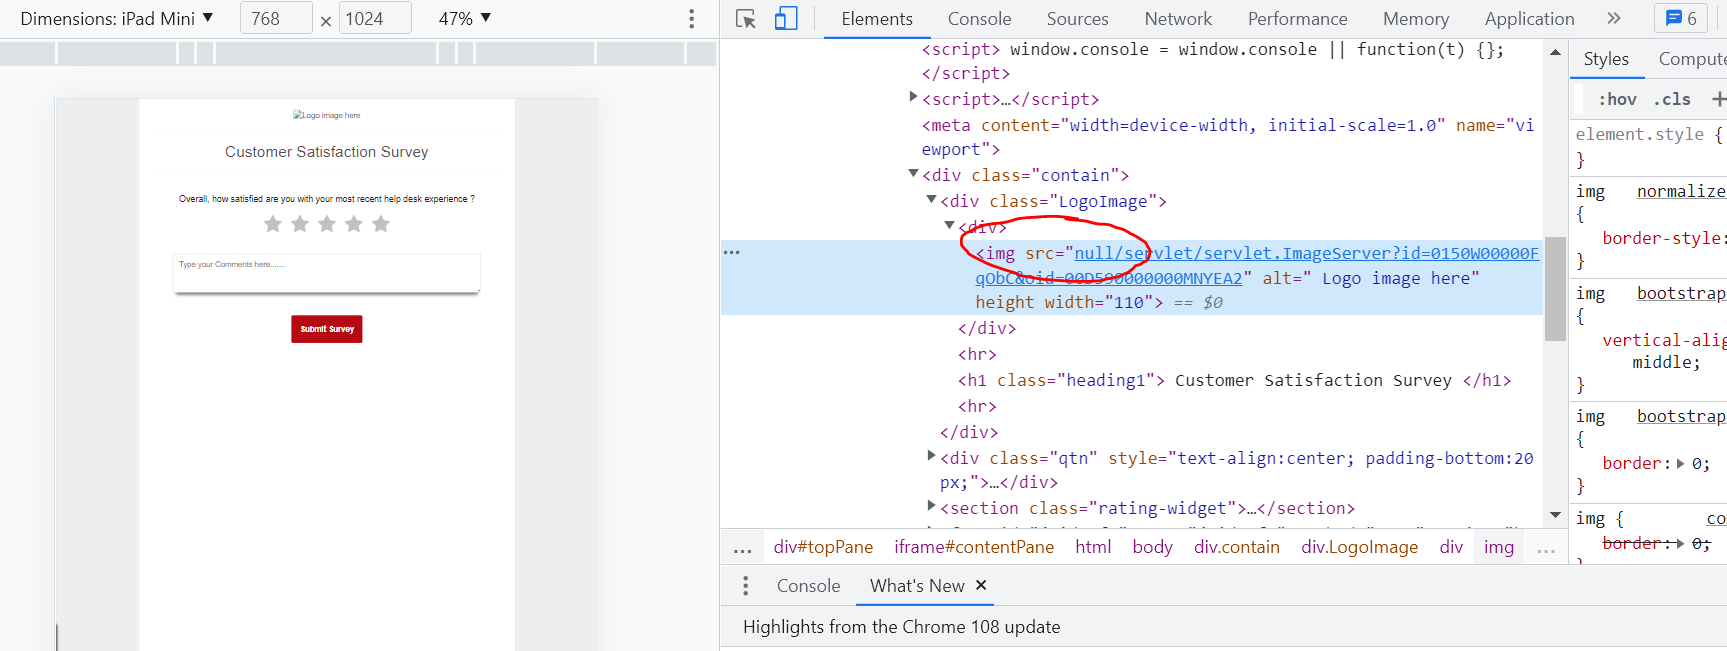
Task: Toggle the device toolbar icon
Action: coord(786,19)
